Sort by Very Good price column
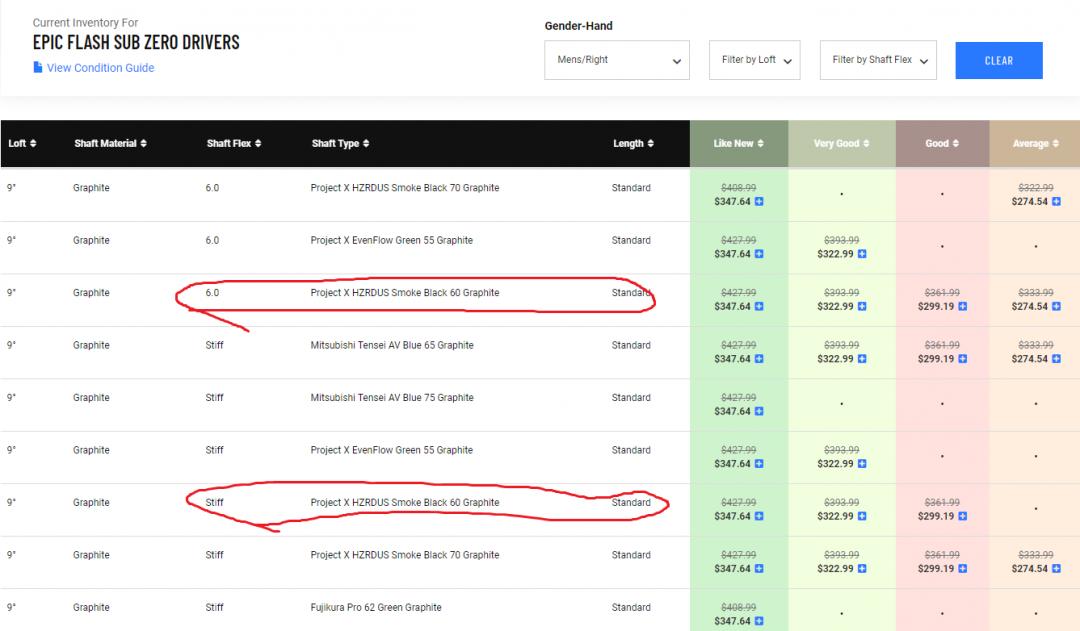The image size is (1080, 631). point(841,144)
